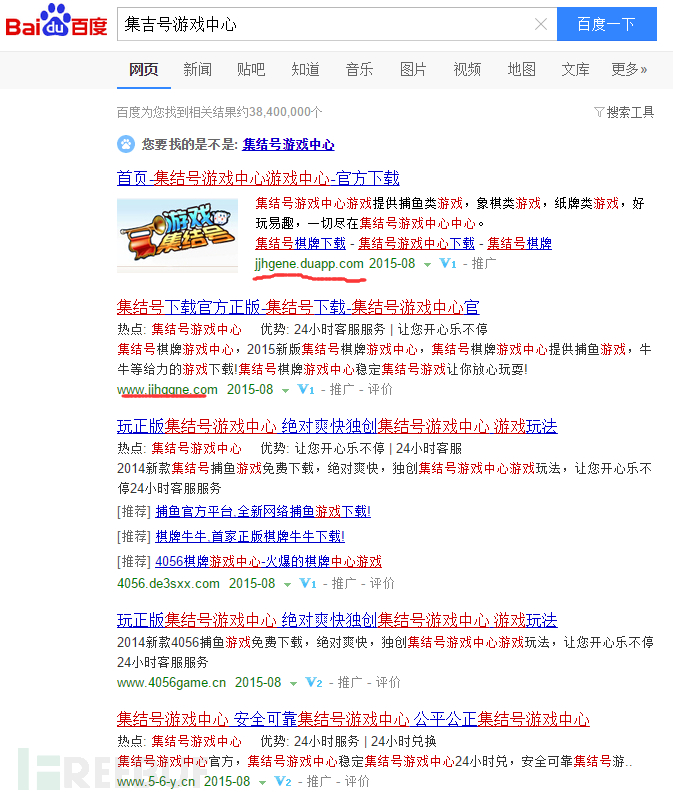Click the jjhgene.duapp.com URL
The height and width of the screenshot is (797, 673).
point(309,264)
